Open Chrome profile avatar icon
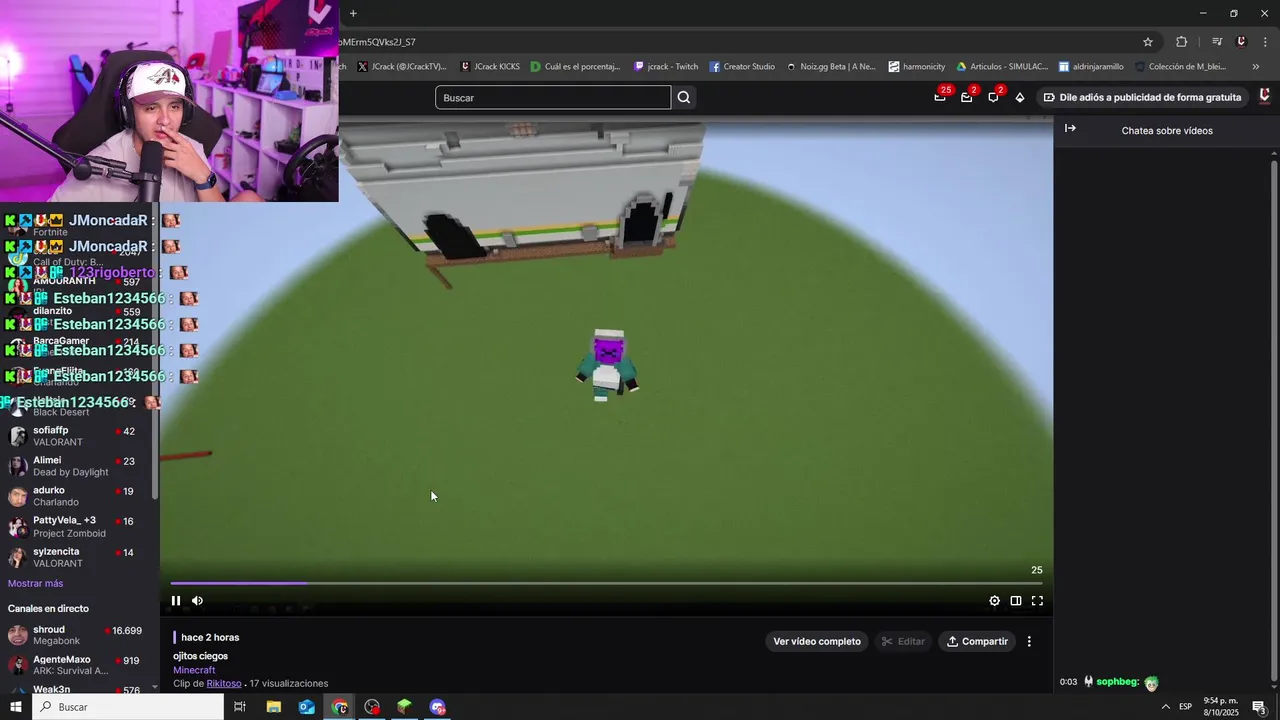Viewport: 1280px width, 720px height. pos(1241,42)
